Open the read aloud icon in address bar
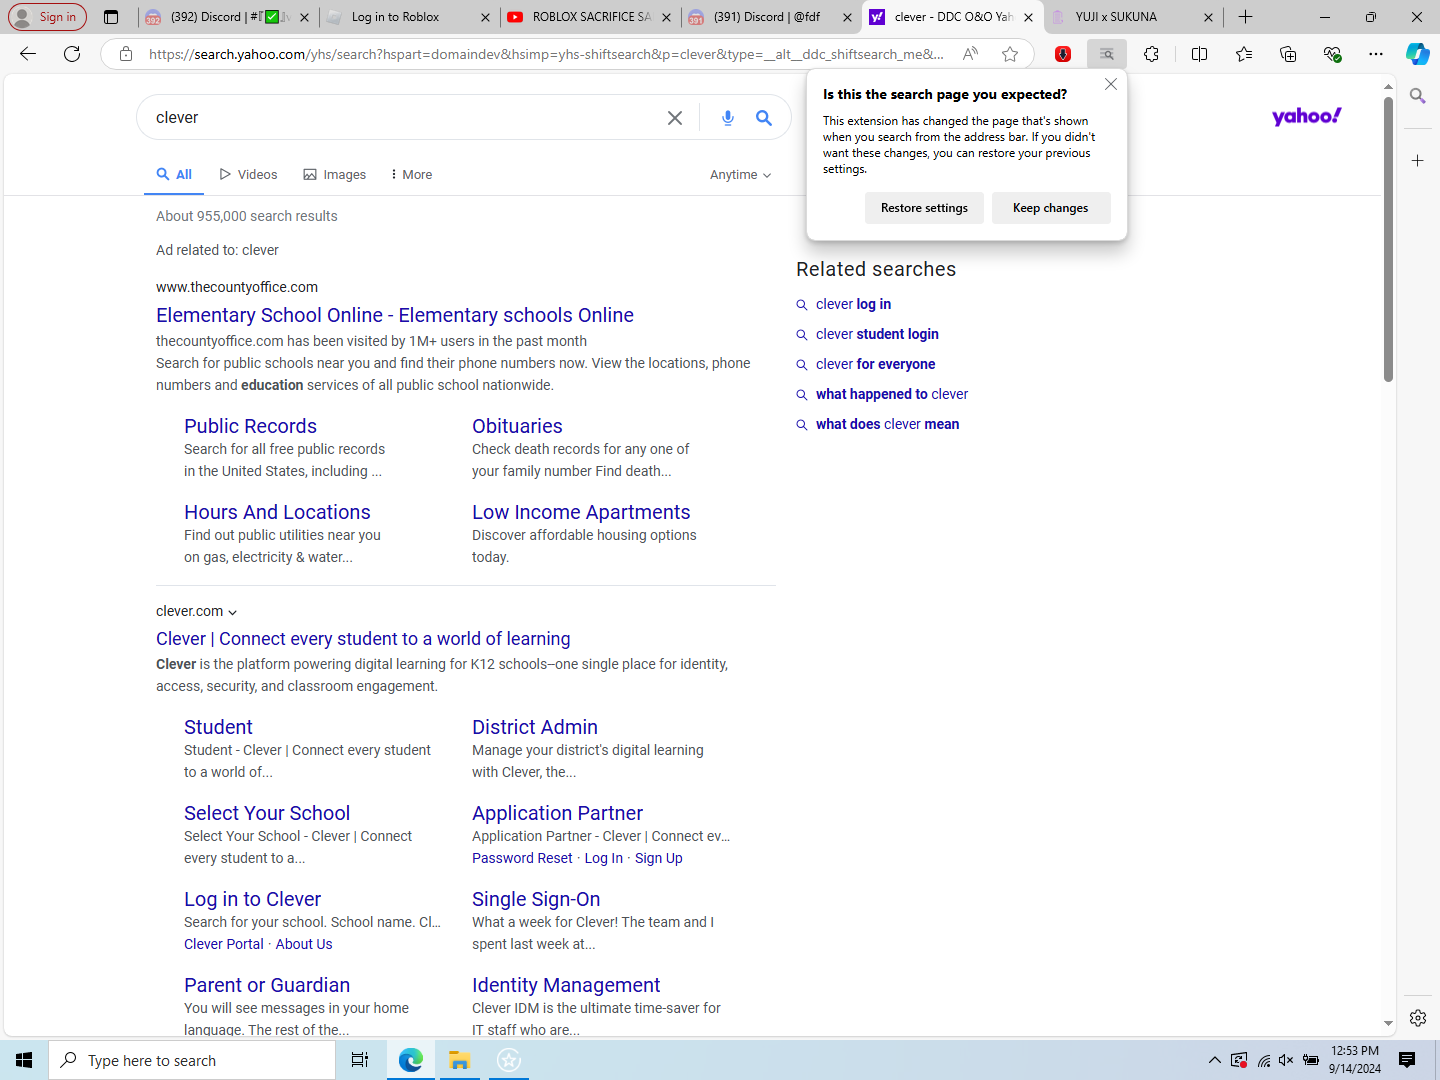 [970, 54]
